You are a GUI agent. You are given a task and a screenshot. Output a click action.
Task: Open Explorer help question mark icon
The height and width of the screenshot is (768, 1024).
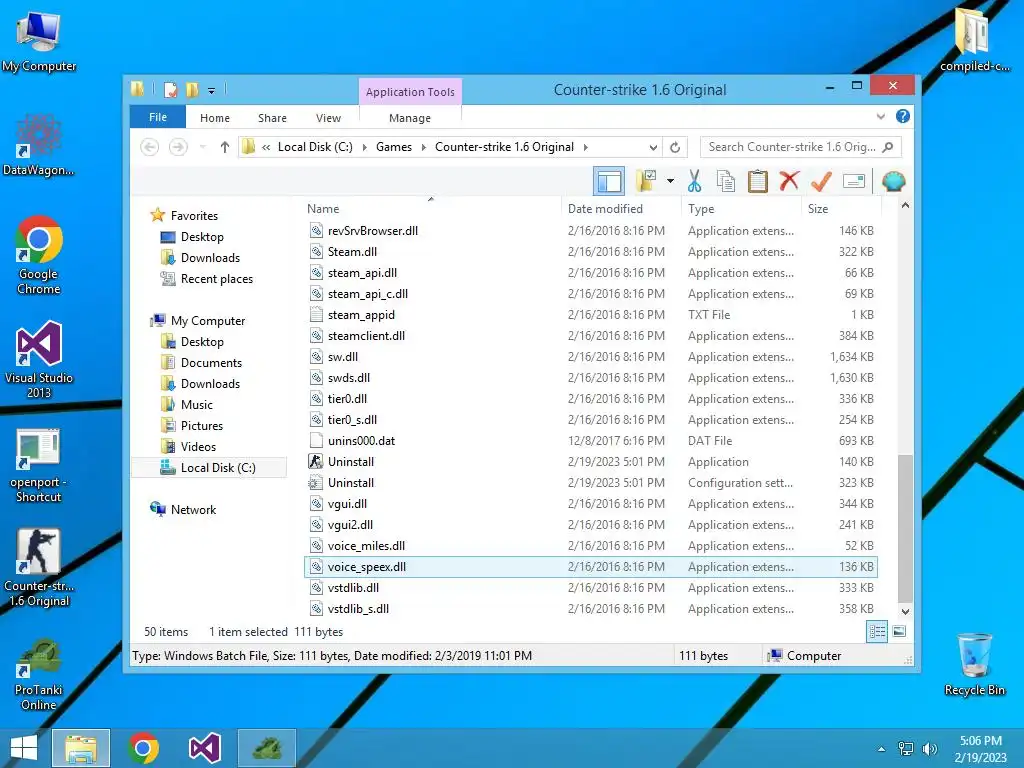903,116
